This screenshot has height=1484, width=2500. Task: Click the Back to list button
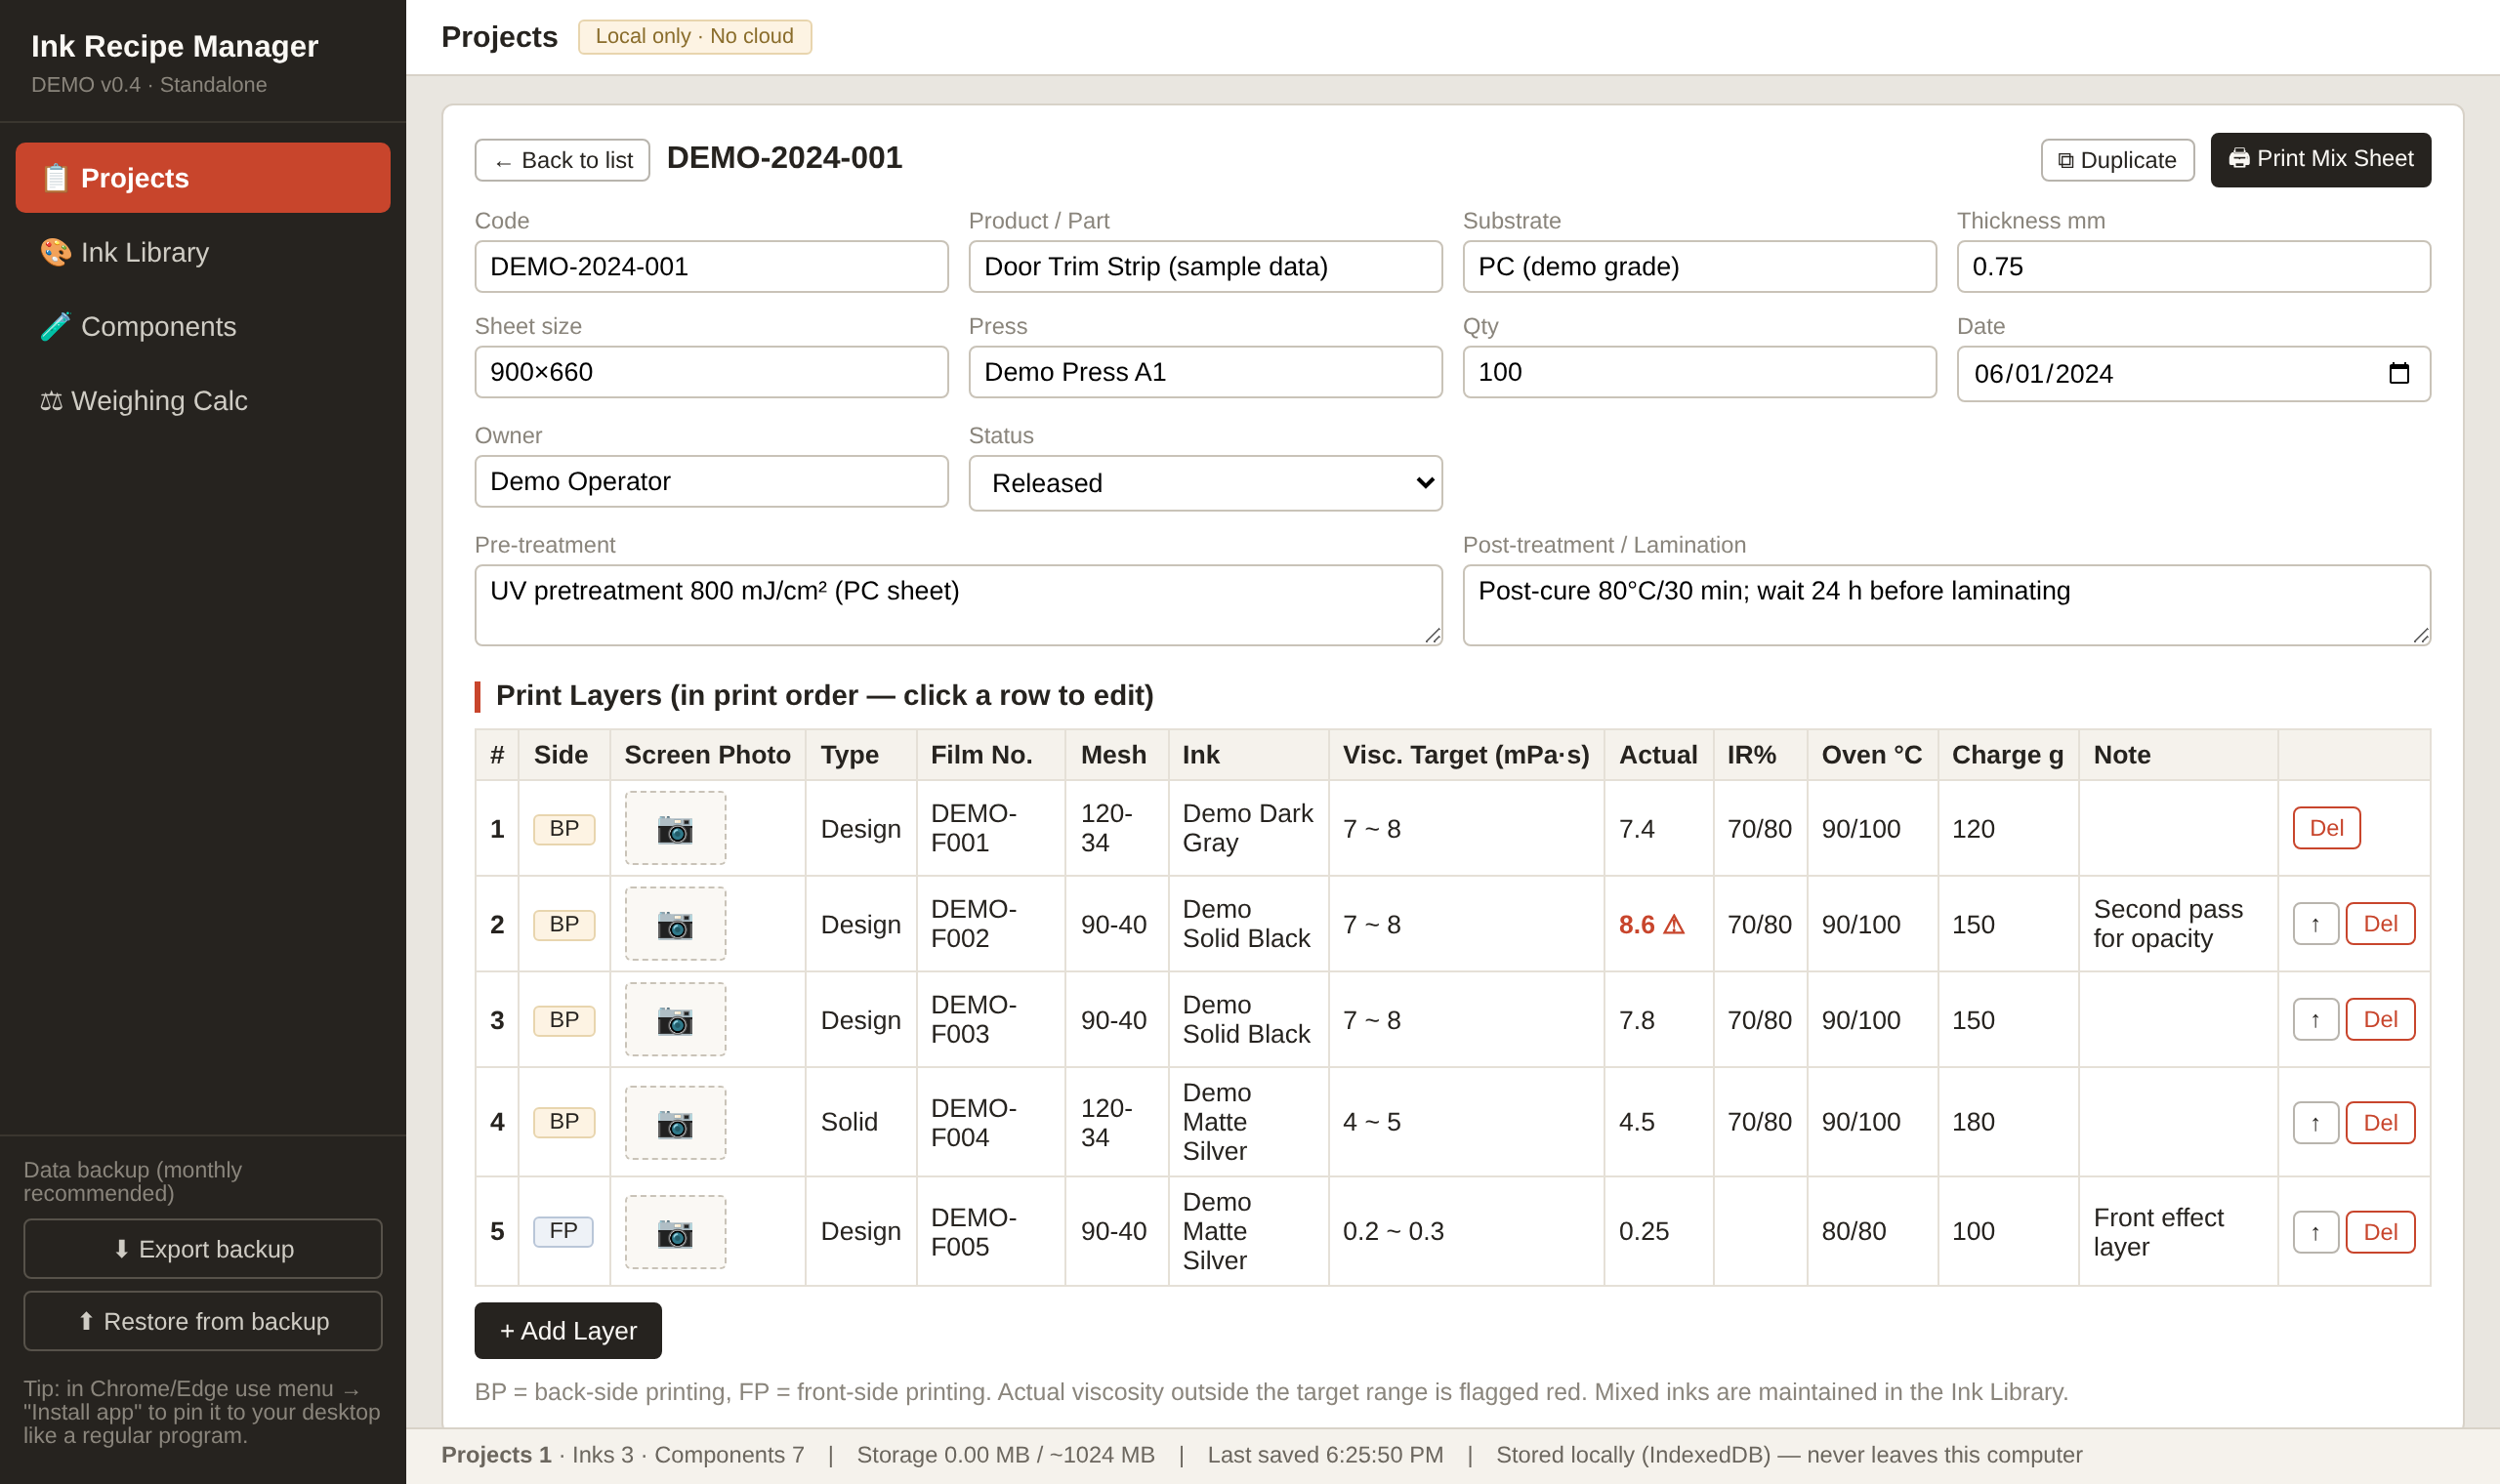562,160
